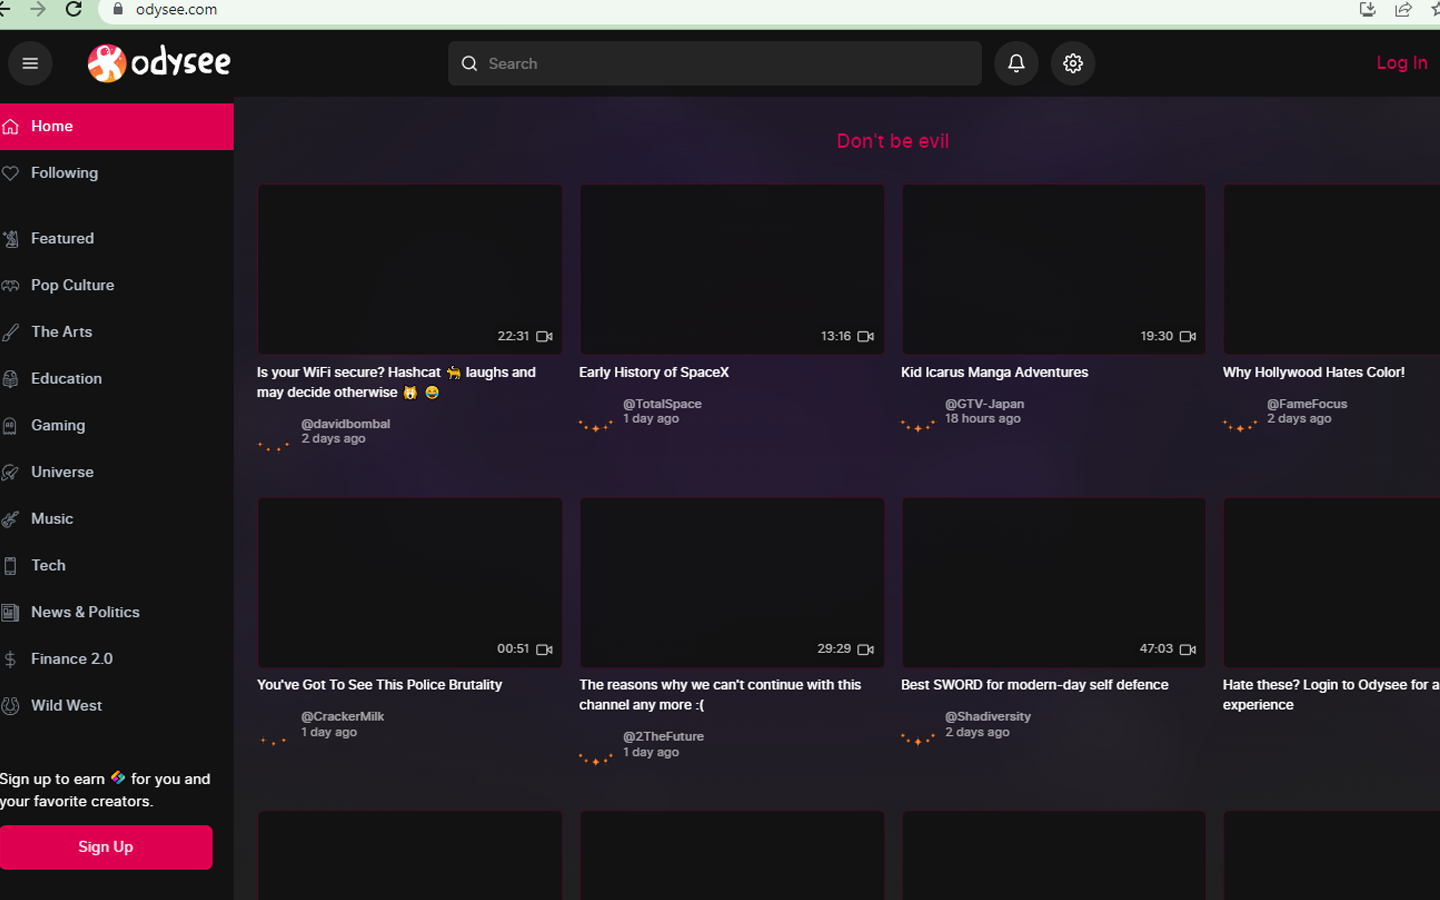
Task: Open the @TotalSpace channel link
Action: [x=662, y=404]
